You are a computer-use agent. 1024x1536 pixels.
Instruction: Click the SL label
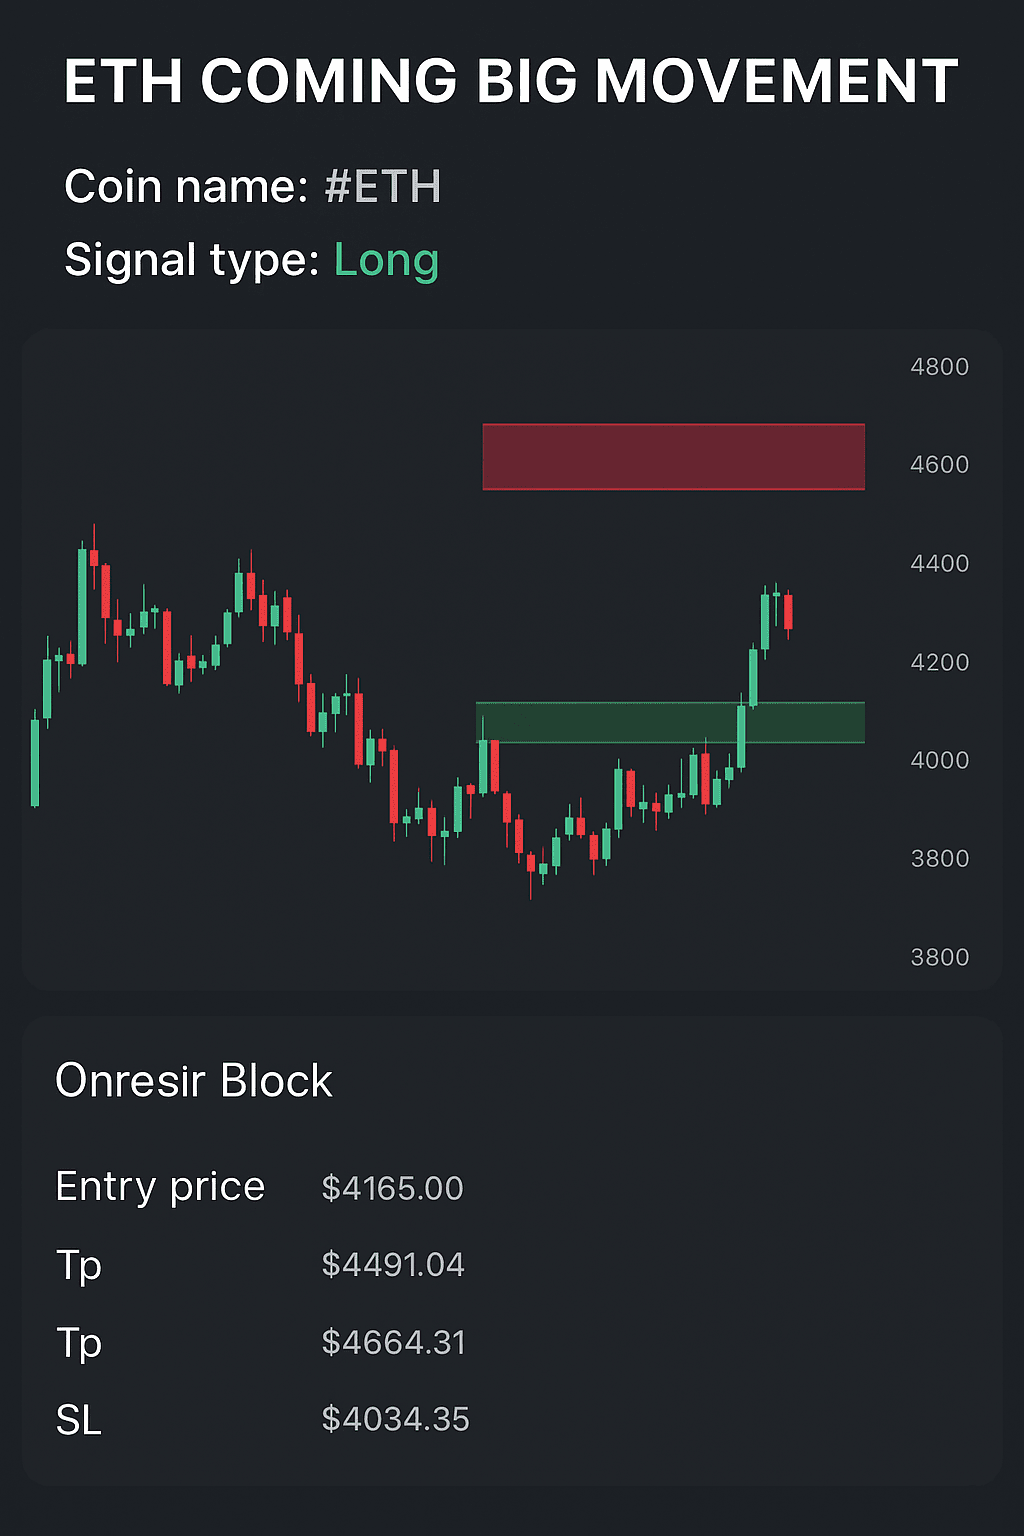(x=79, y=1420)
